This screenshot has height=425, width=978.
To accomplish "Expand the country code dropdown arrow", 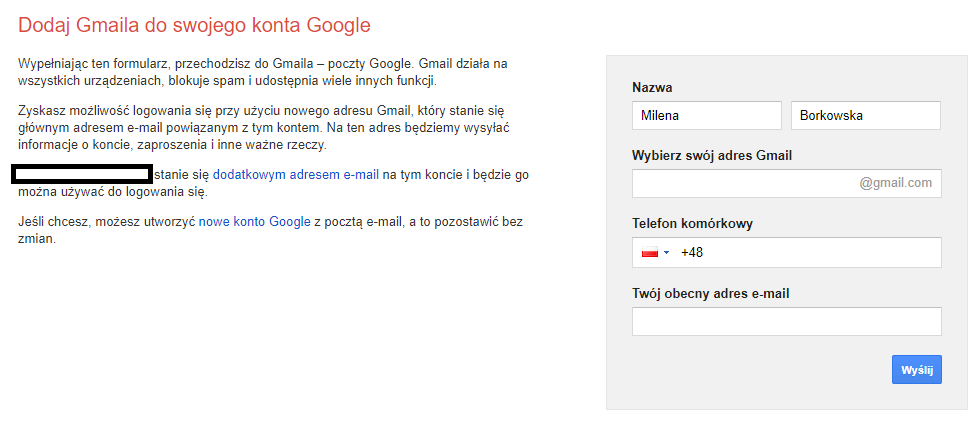I will (x=666, y=253).
